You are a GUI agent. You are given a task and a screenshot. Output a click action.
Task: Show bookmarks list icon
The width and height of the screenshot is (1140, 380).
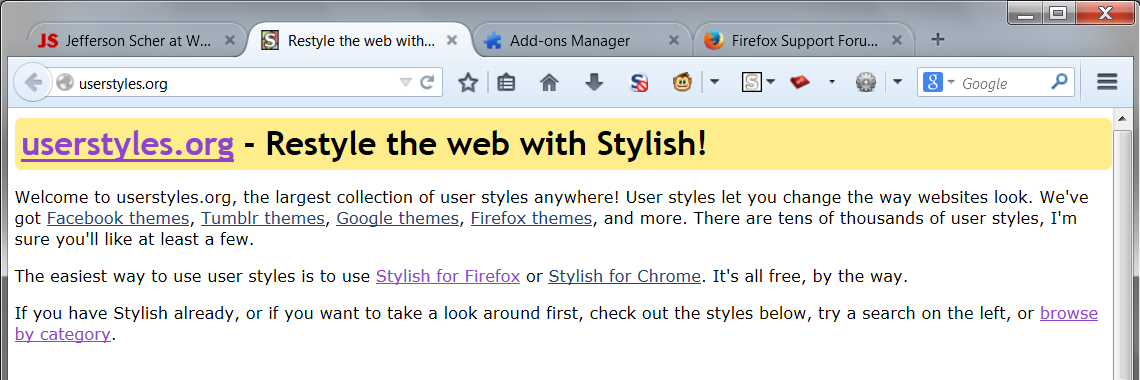pos(507,83)
